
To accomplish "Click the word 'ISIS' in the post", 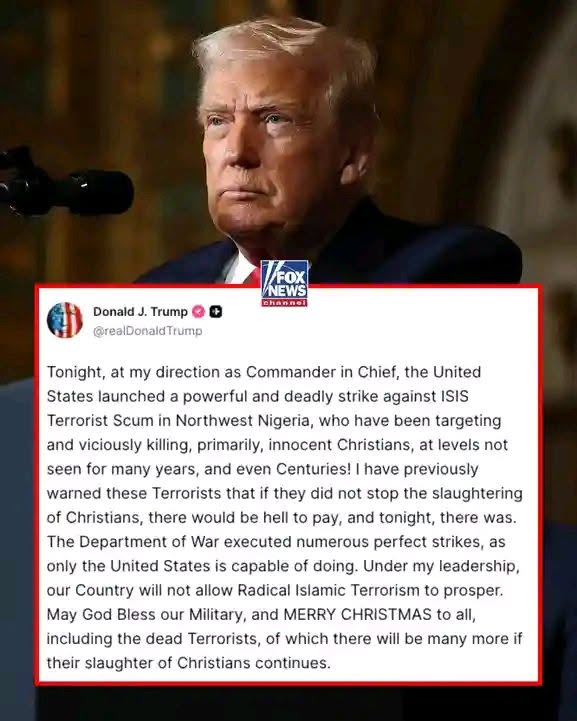I will [455, 396].
